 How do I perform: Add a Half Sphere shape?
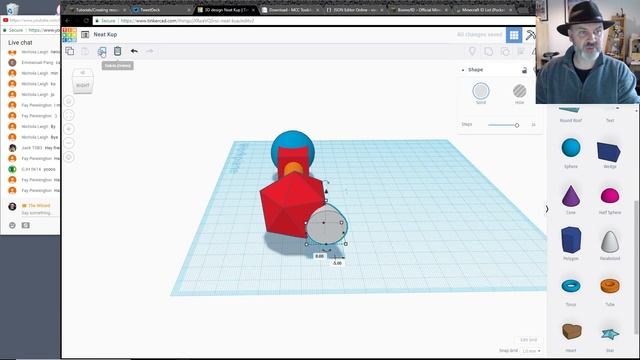point(610,196)
